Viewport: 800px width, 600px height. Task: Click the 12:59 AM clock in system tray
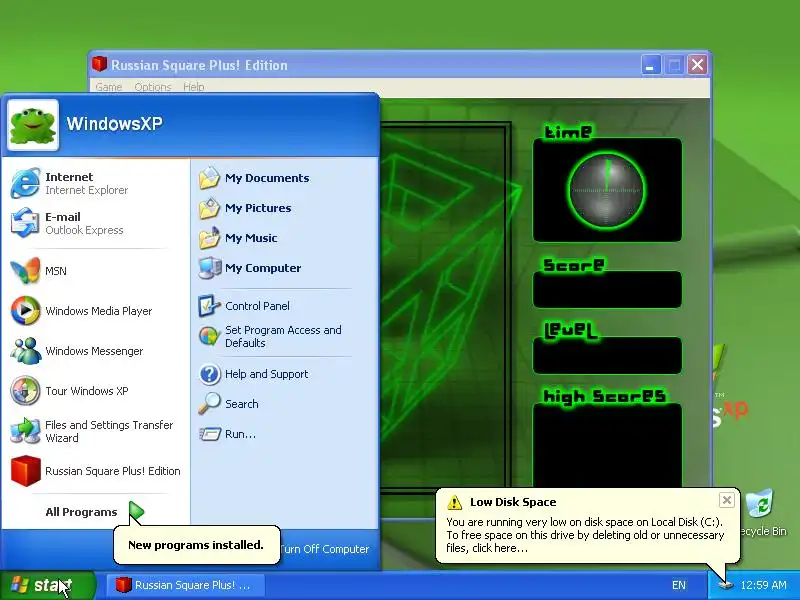click(763, 585)
